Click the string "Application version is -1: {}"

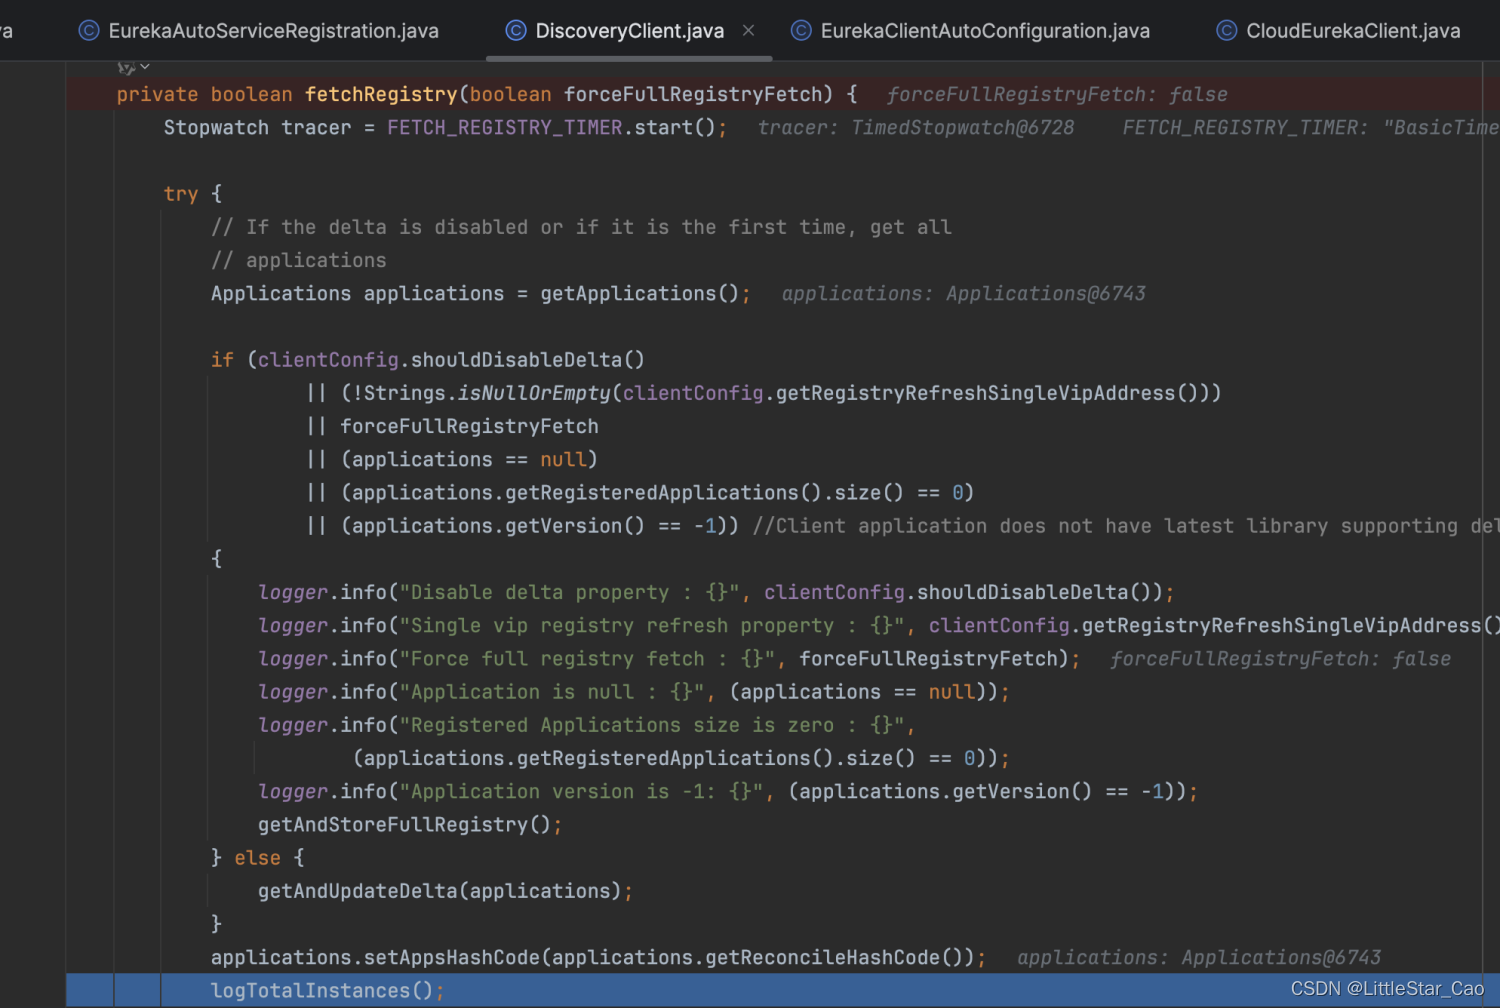pyautogui.click(x=582, y=791)
